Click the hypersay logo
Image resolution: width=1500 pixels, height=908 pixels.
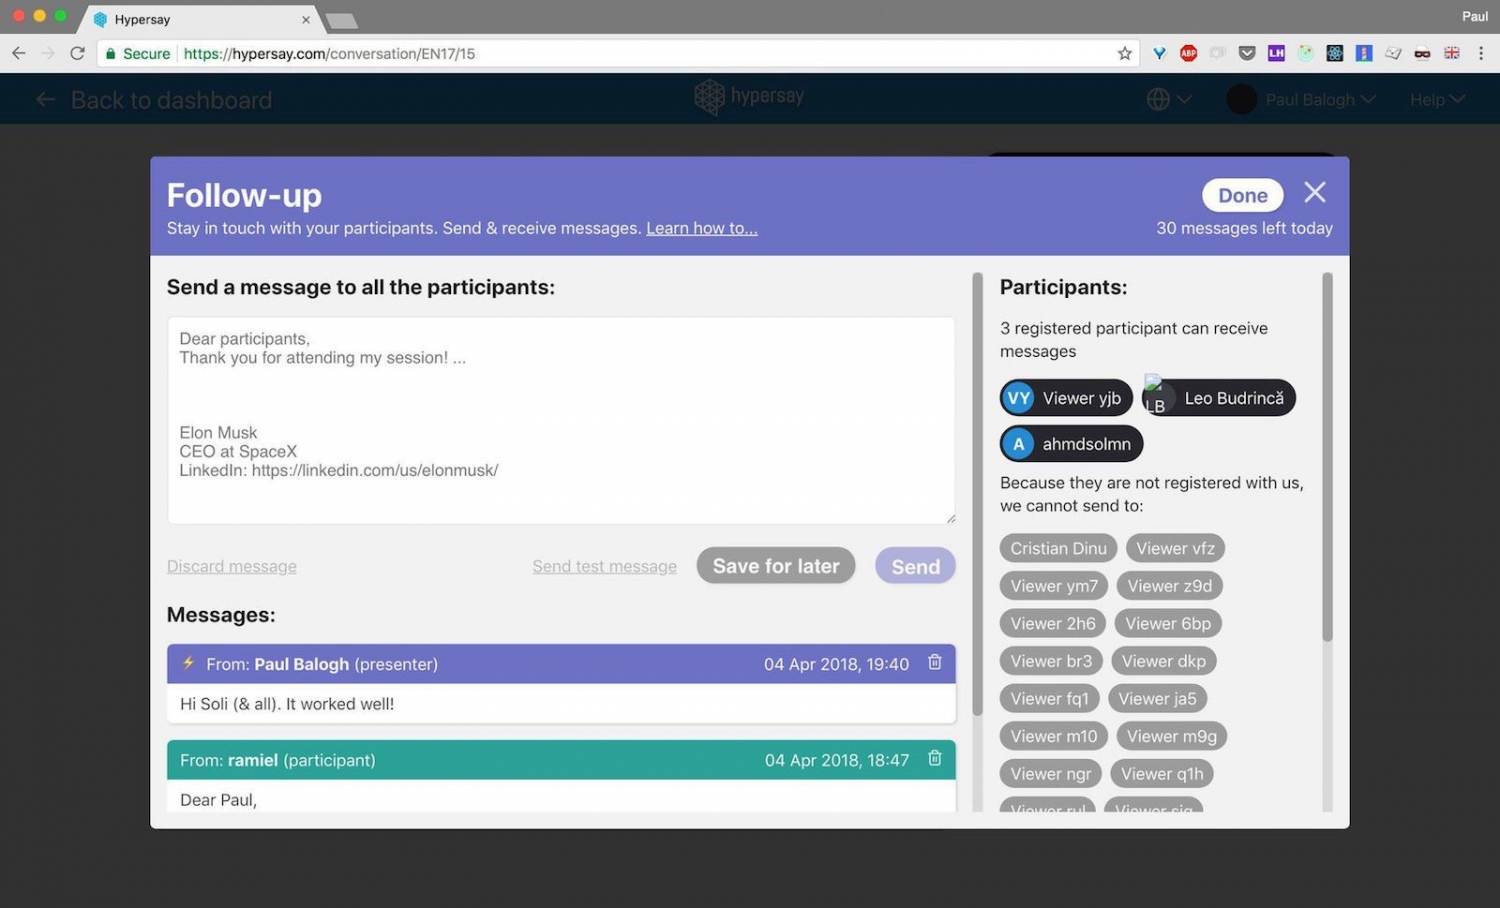pos(749,97)
